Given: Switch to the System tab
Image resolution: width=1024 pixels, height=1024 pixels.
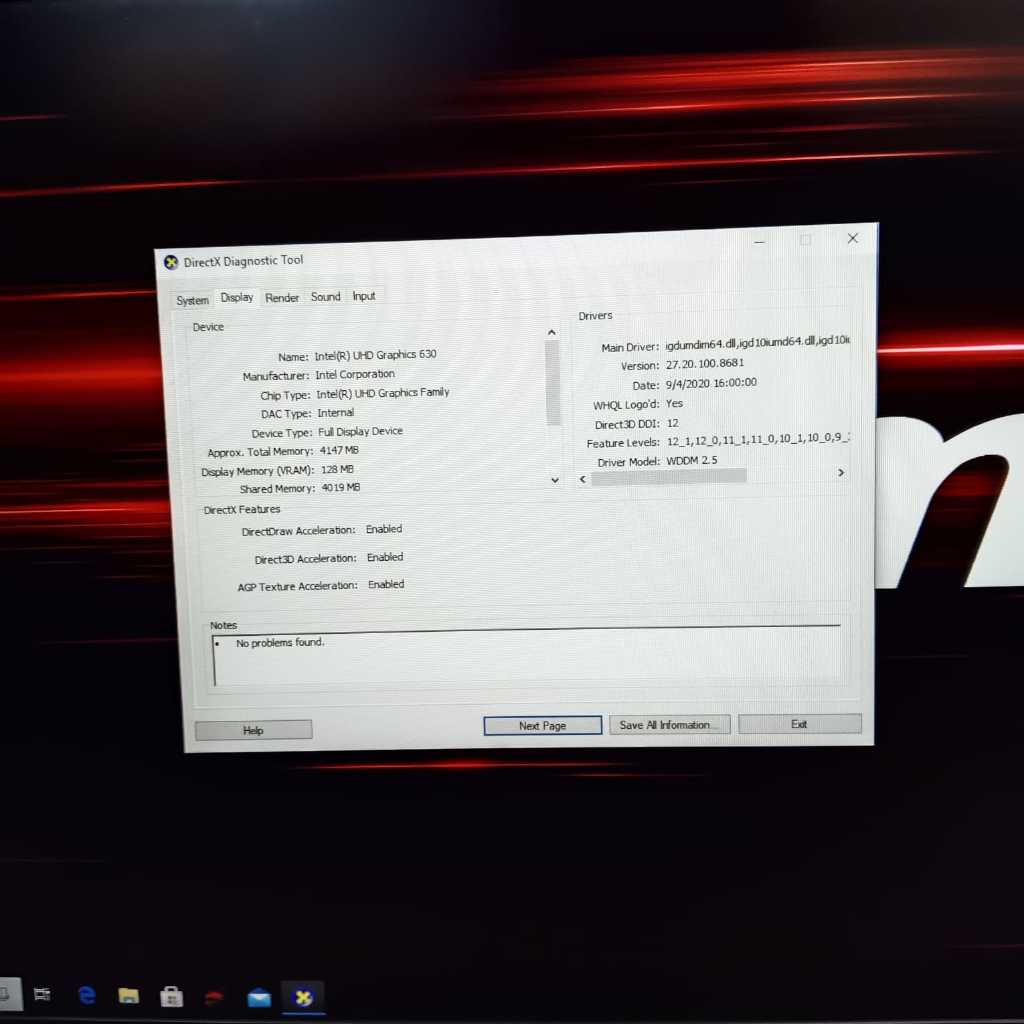Looking at the screenshot, I should tap(192, 300).
